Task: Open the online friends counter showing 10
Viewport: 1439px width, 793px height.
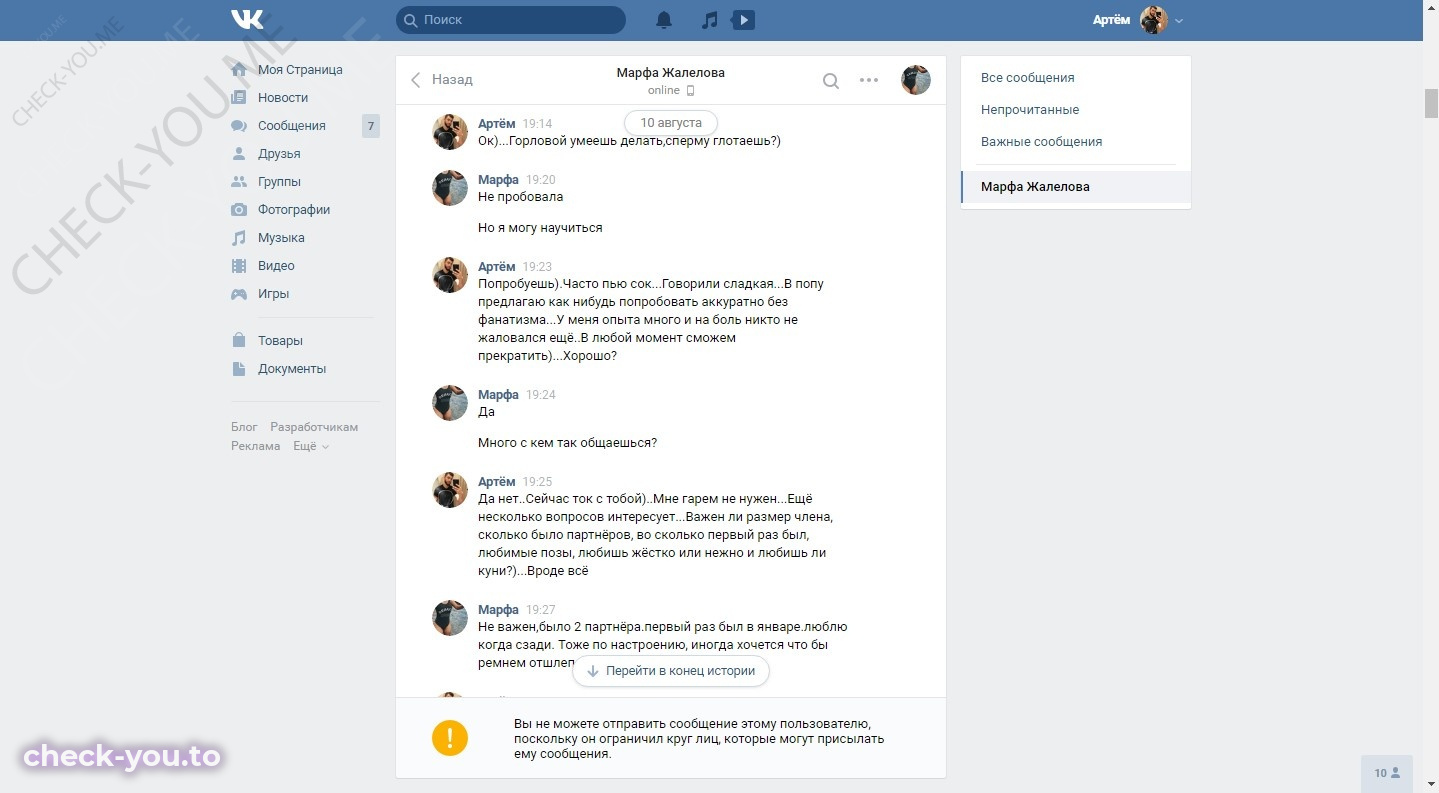Action: (x=1387, y=773)
